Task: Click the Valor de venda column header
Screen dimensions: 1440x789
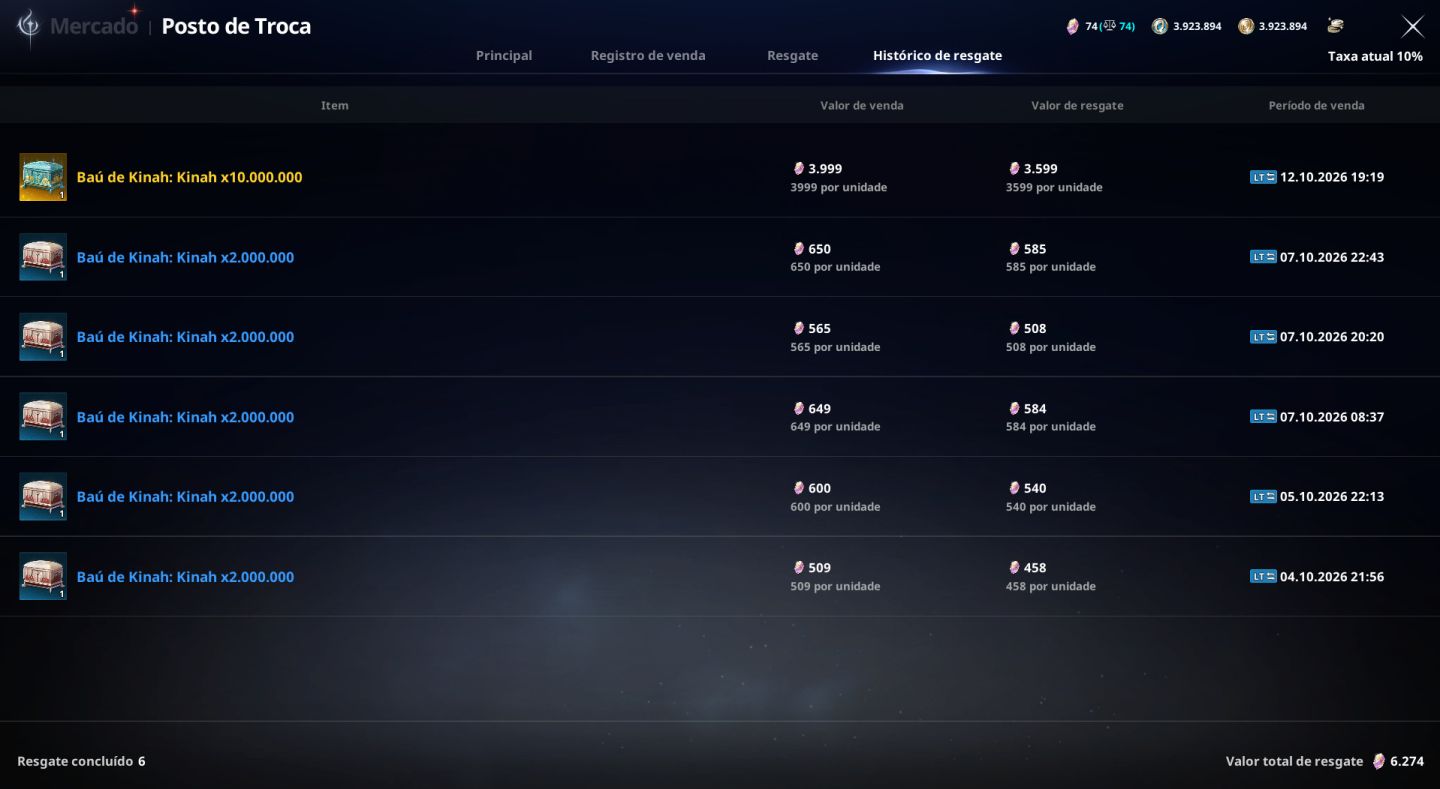Action: click(x=862, y=105)
